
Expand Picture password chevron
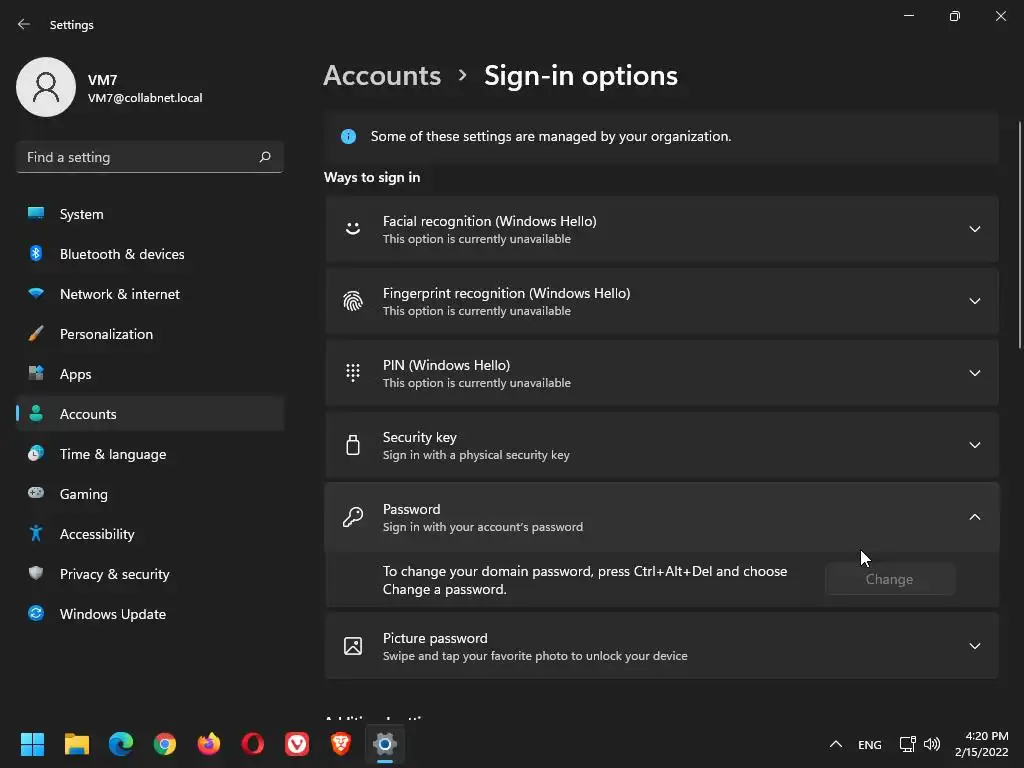[974, 646]
